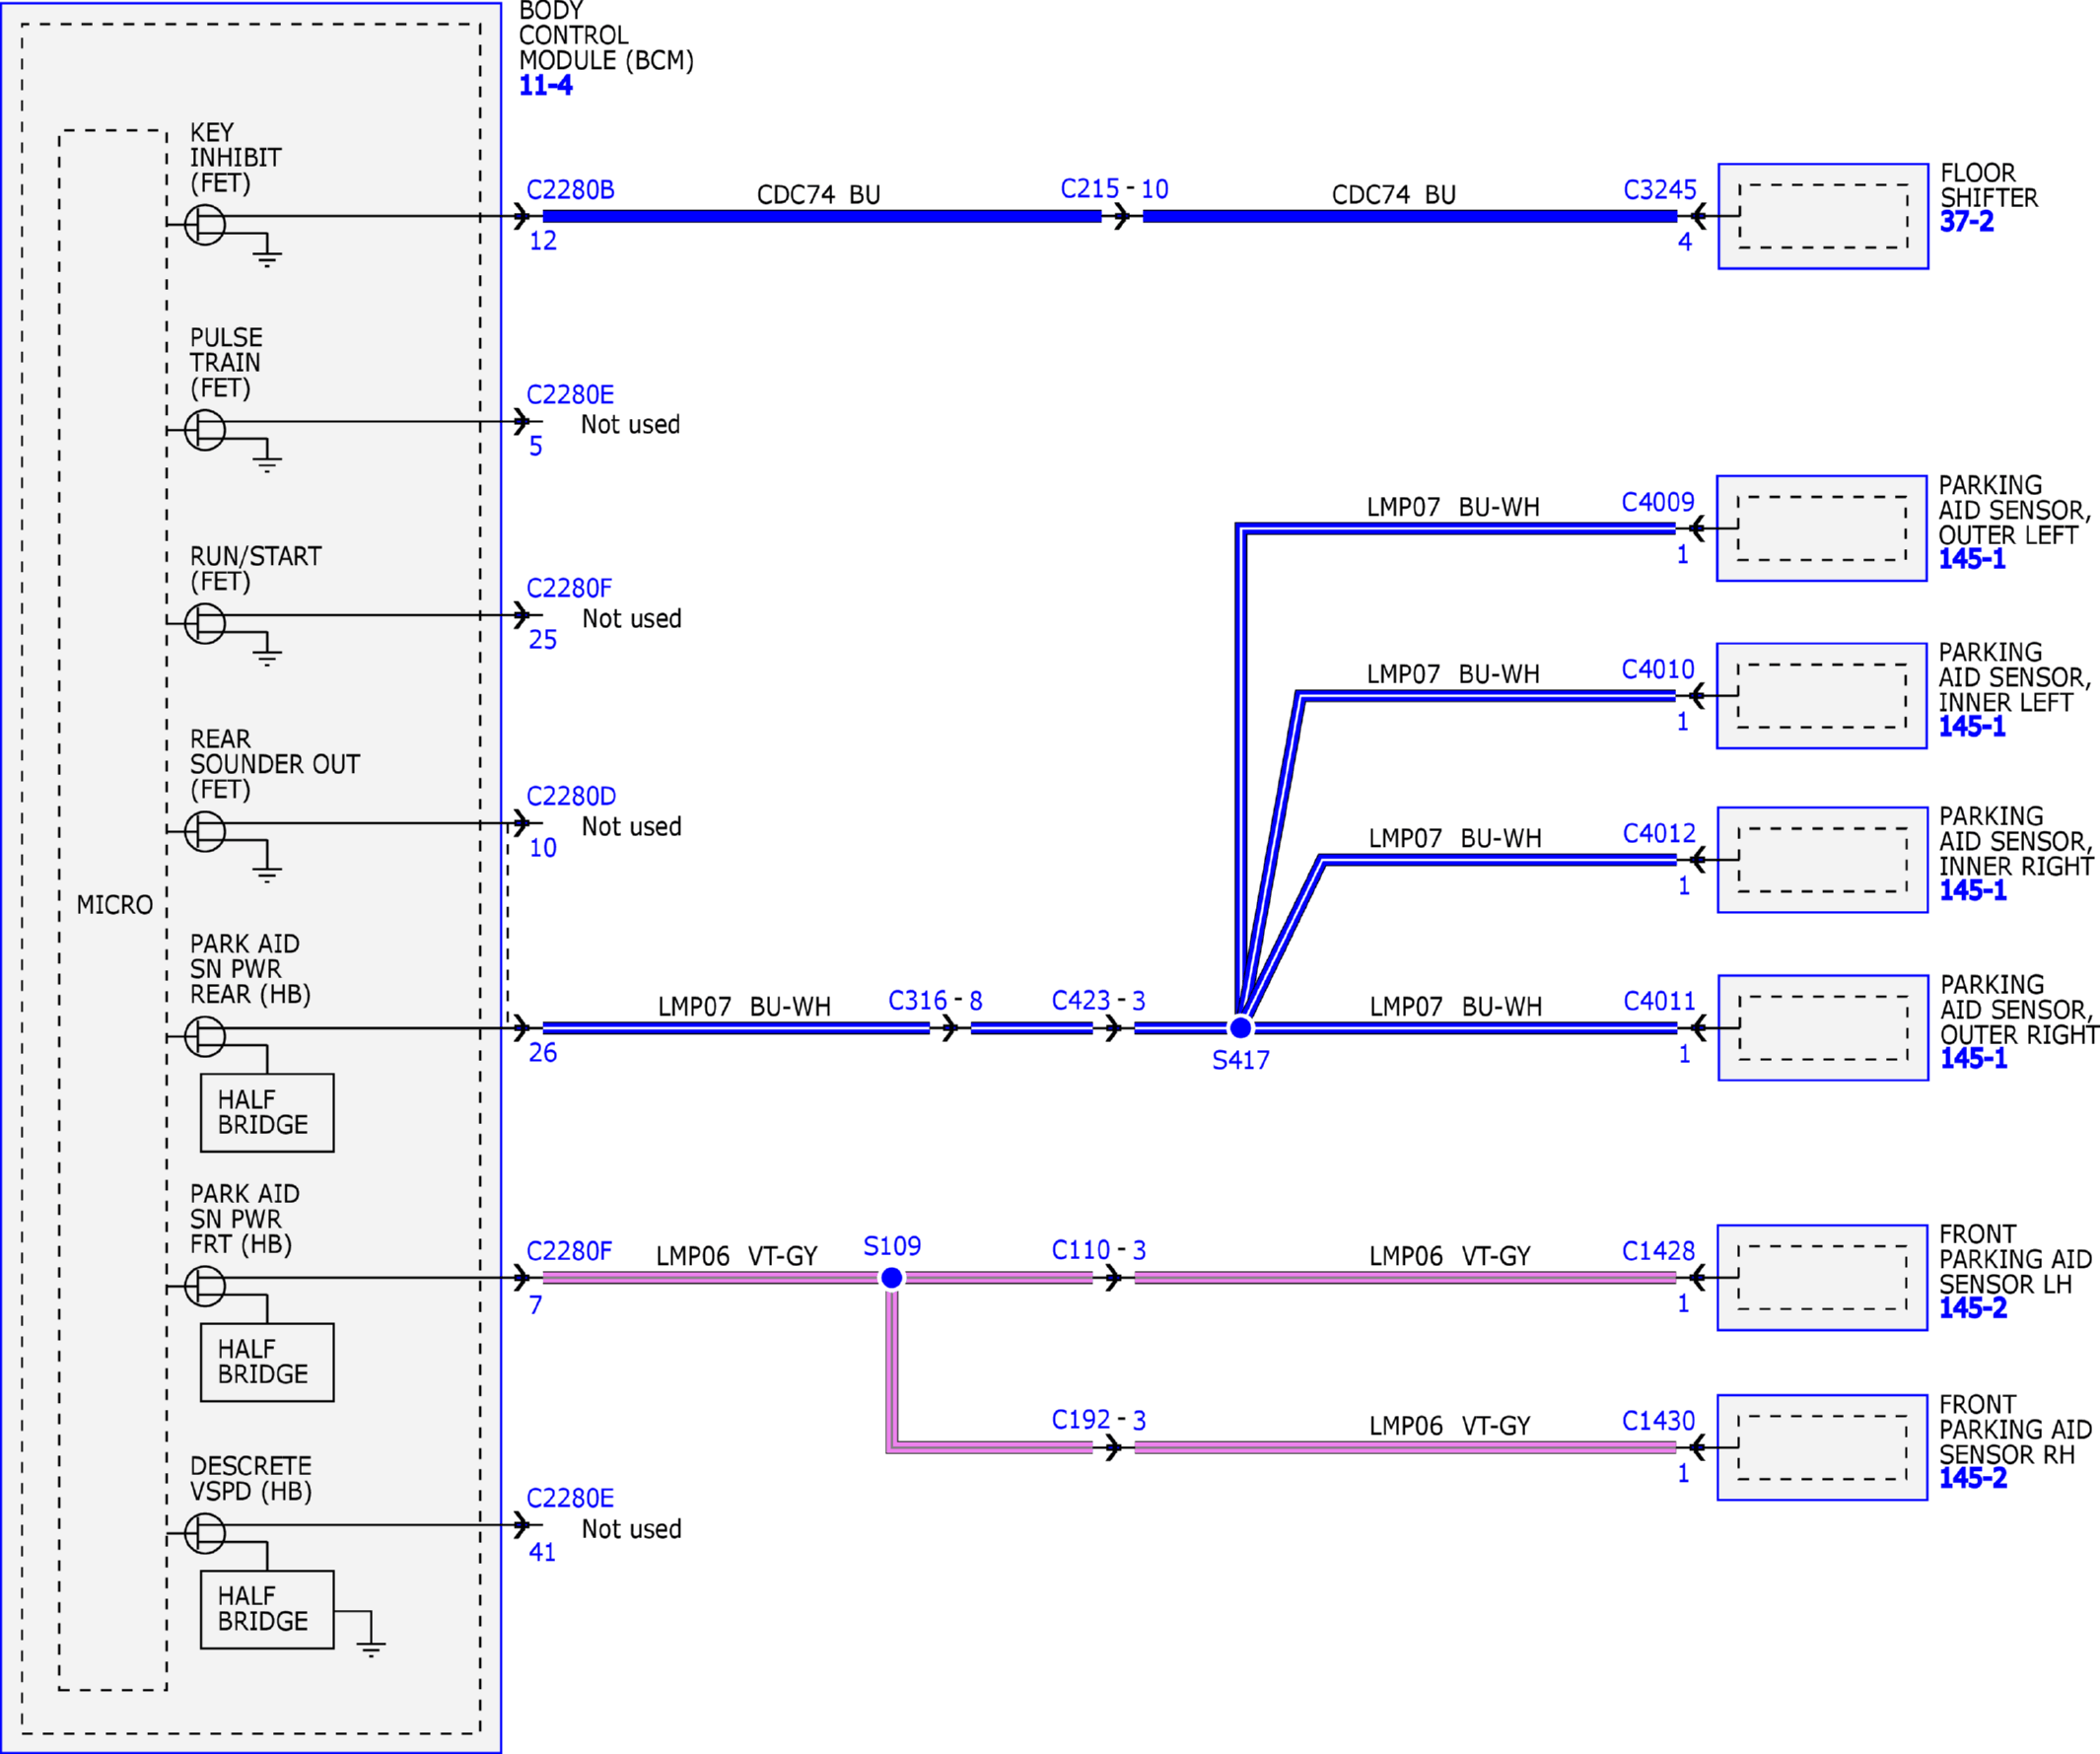Image resolution: width=2100 pixels, height=1754 pixels.
Task: Click connector label C4009
Action: tap(1658, 502)
